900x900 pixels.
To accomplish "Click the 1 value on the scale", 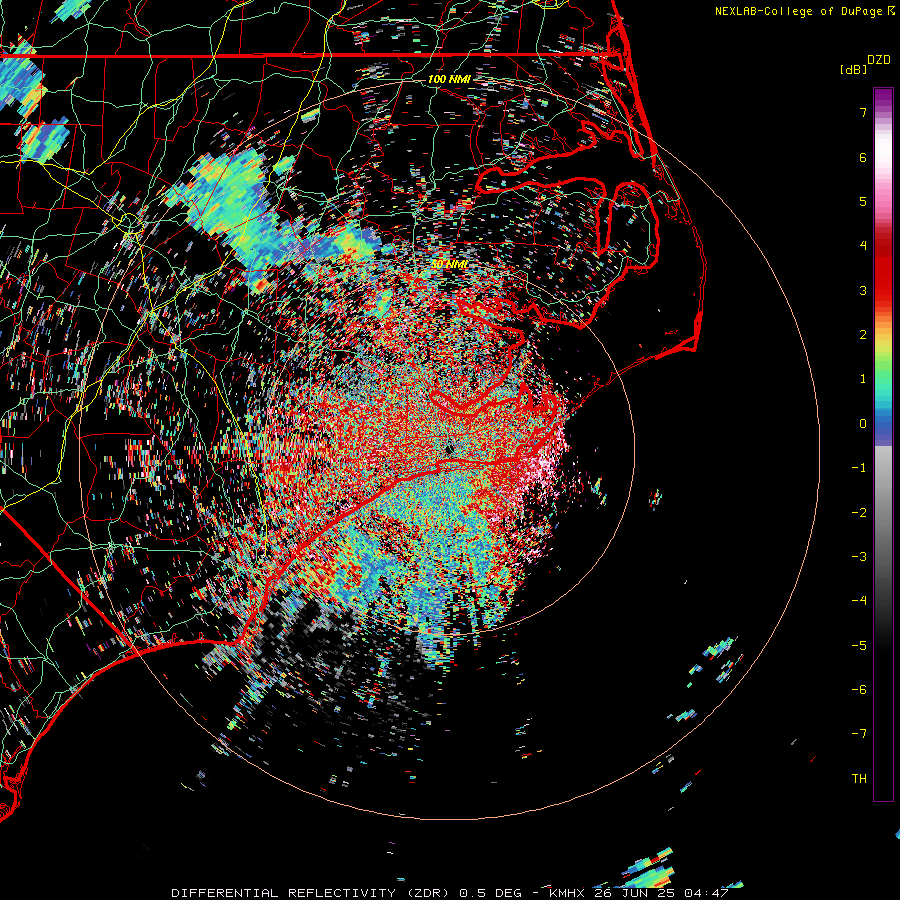I will [x=863, y=379].
